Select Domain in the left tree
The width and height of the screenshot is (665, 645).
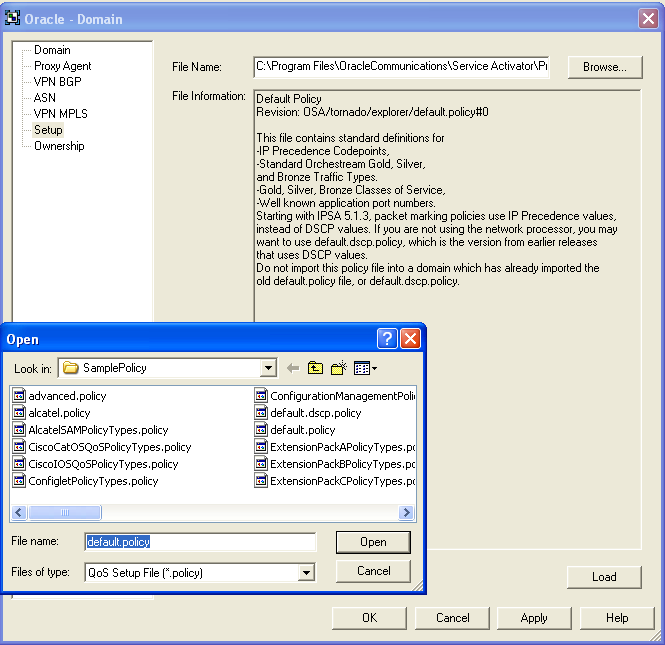(52, 50)
